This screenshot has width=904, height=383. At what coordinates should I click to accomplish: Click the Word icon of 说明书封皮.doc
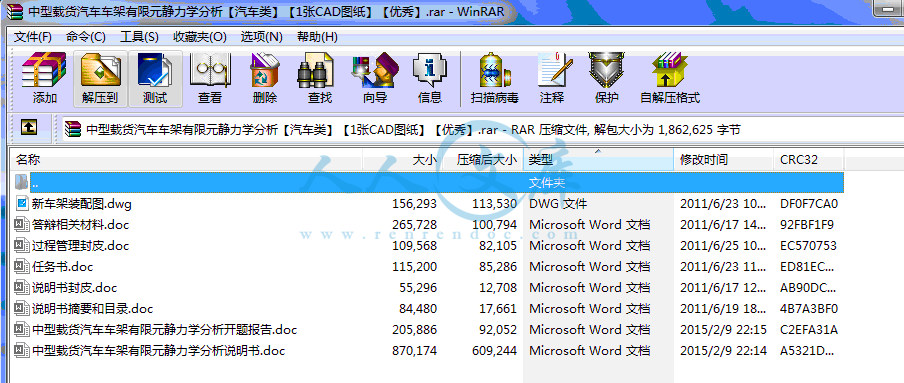click(x=22, y=287)
